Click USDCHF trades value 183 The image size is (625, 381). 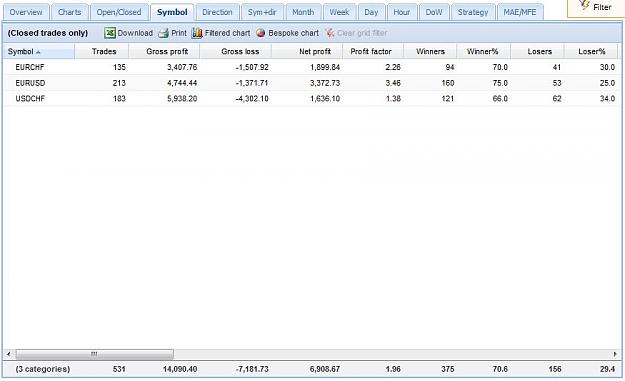coord(119,99)
